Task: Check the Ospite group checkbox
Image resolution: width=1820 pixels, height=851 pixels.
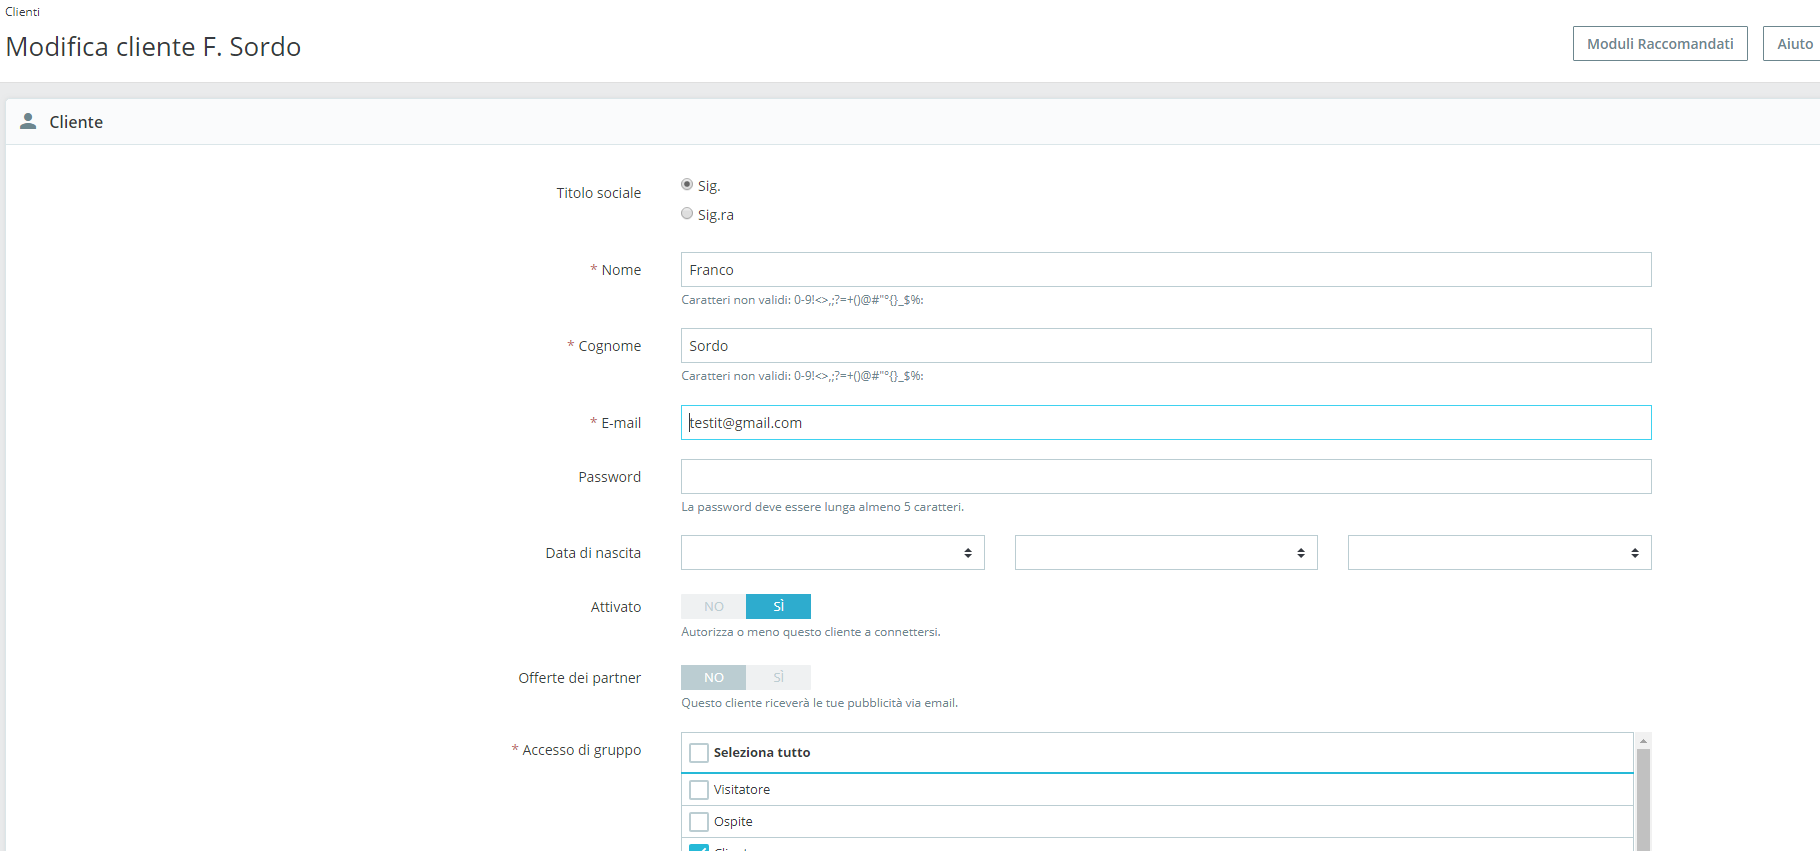Action: tap(699, 822)
